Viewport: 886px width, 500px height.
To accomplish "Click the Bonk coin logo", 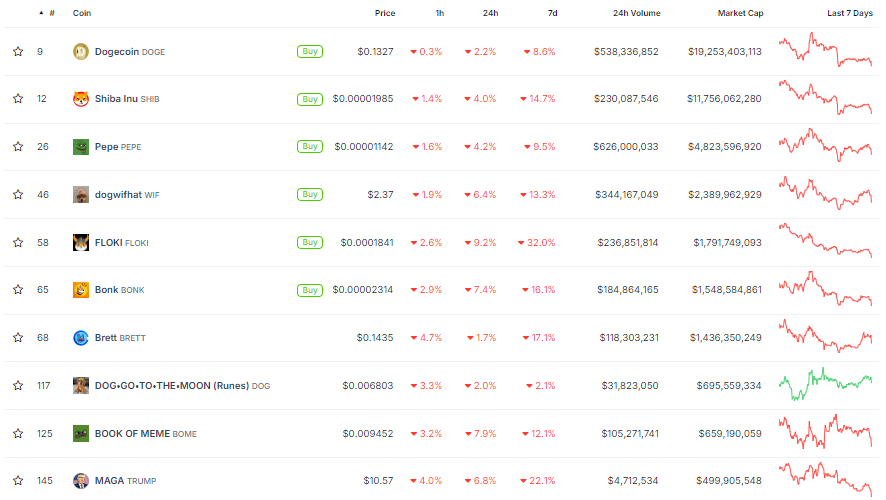I will pyautogui.click(x=81, y=290).
